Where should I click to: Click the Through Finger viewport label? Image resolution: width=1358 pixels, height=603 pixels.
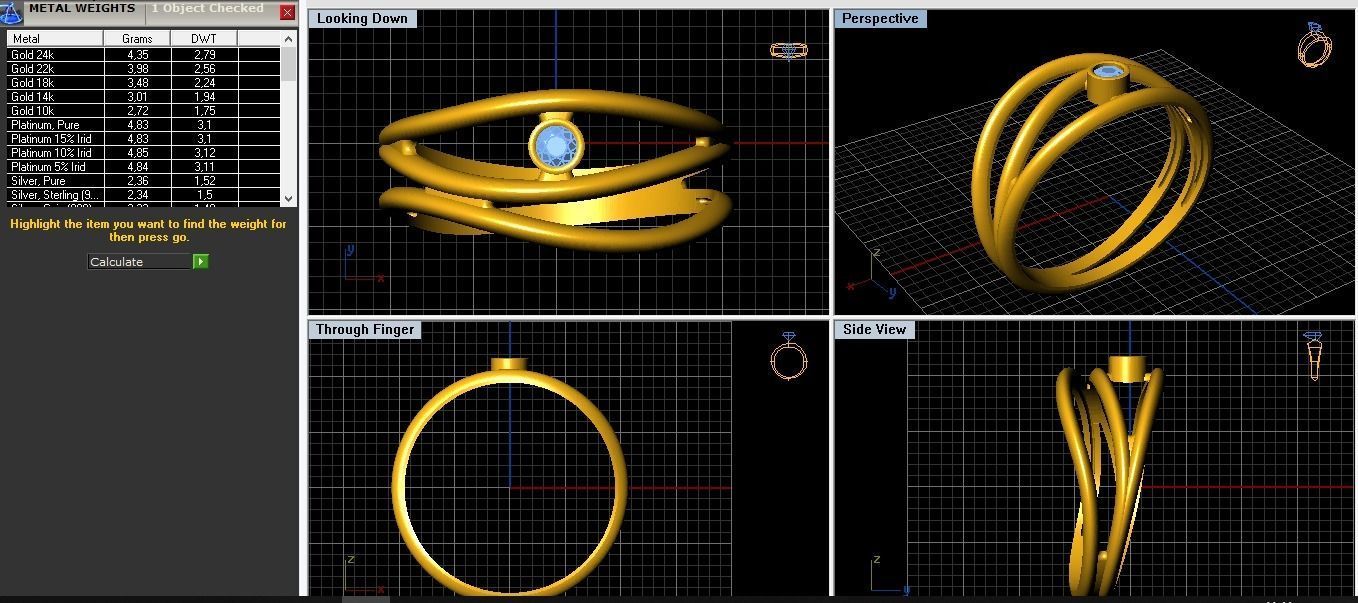coord(365,330)
